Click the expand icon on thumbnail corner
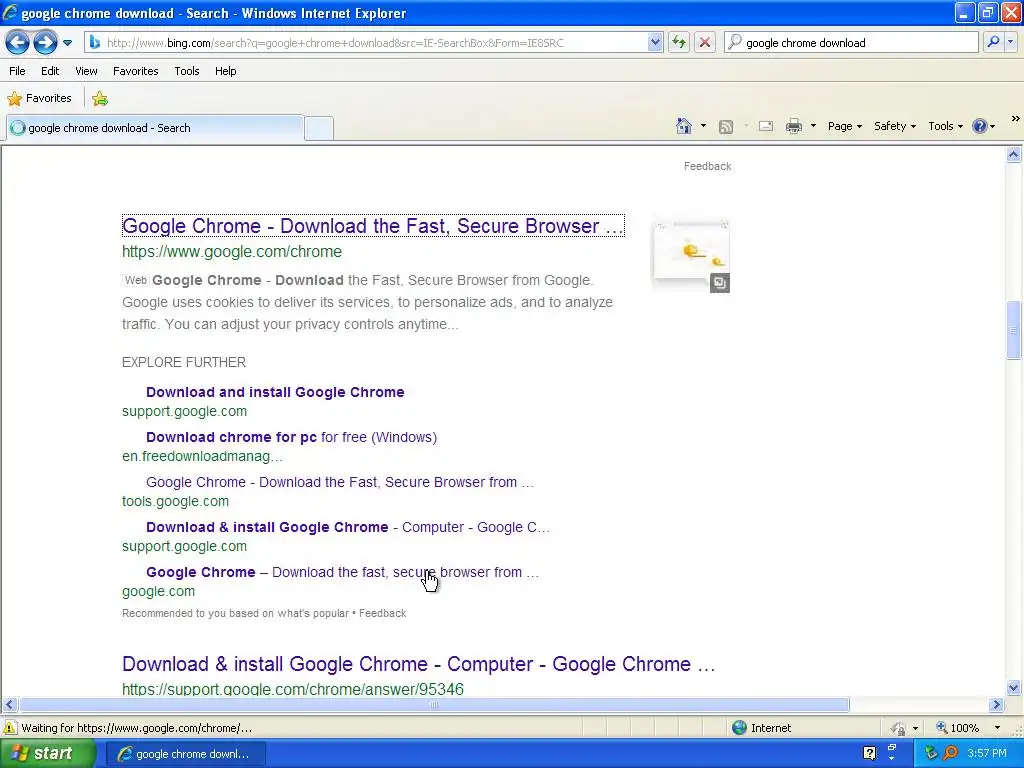1024x768 pixels. (720, 283)
